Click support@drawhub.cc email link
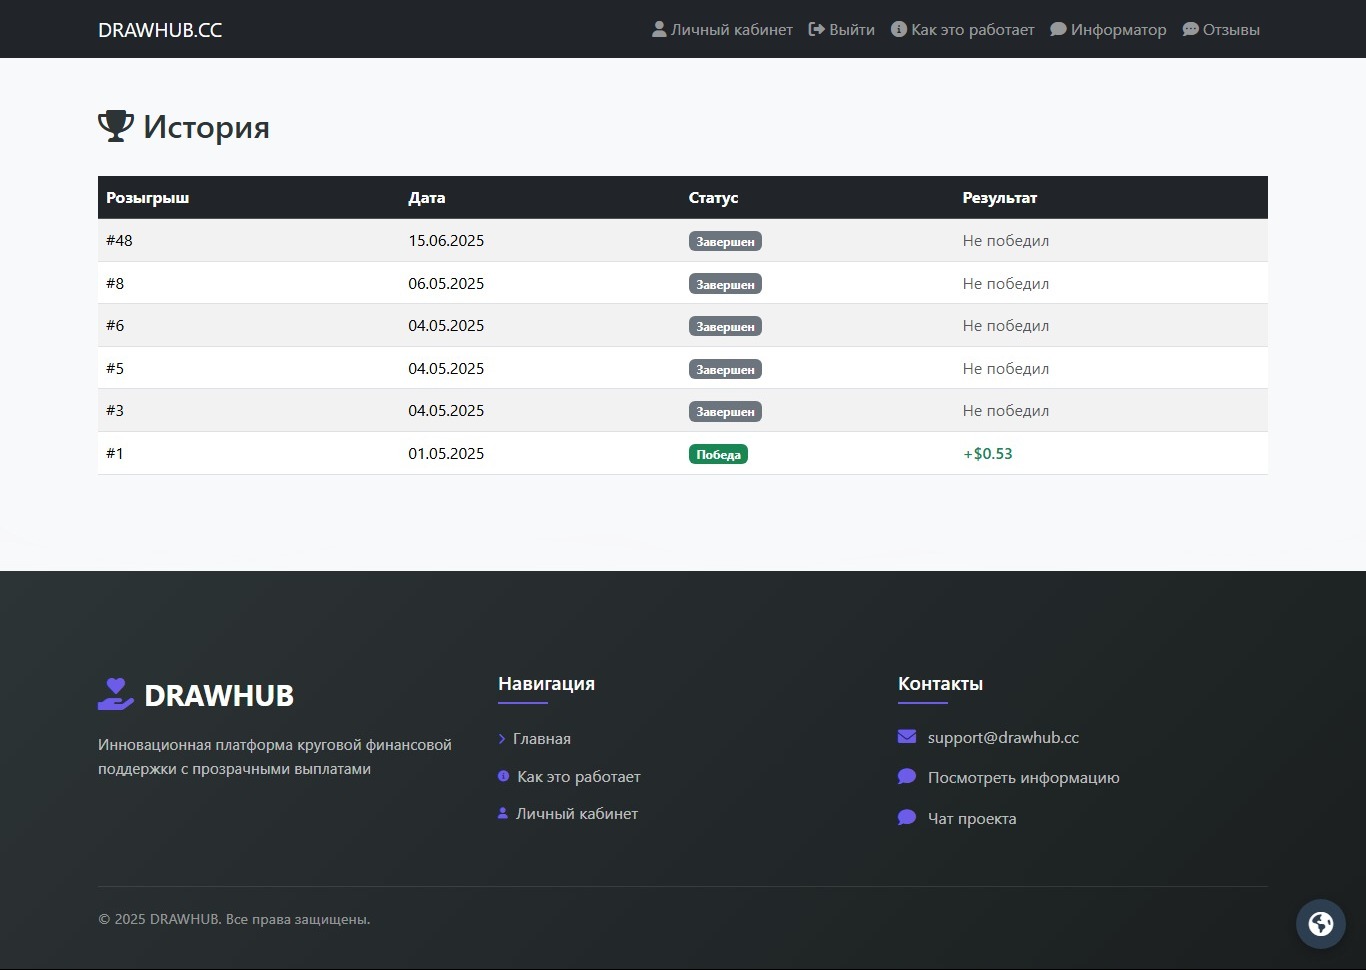 pyautogui.click(x=1003, y=737)
